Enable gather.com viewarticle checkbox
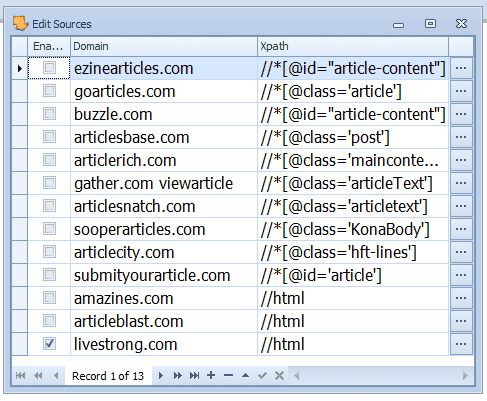The image size is (487, 401). coord(49,183)
